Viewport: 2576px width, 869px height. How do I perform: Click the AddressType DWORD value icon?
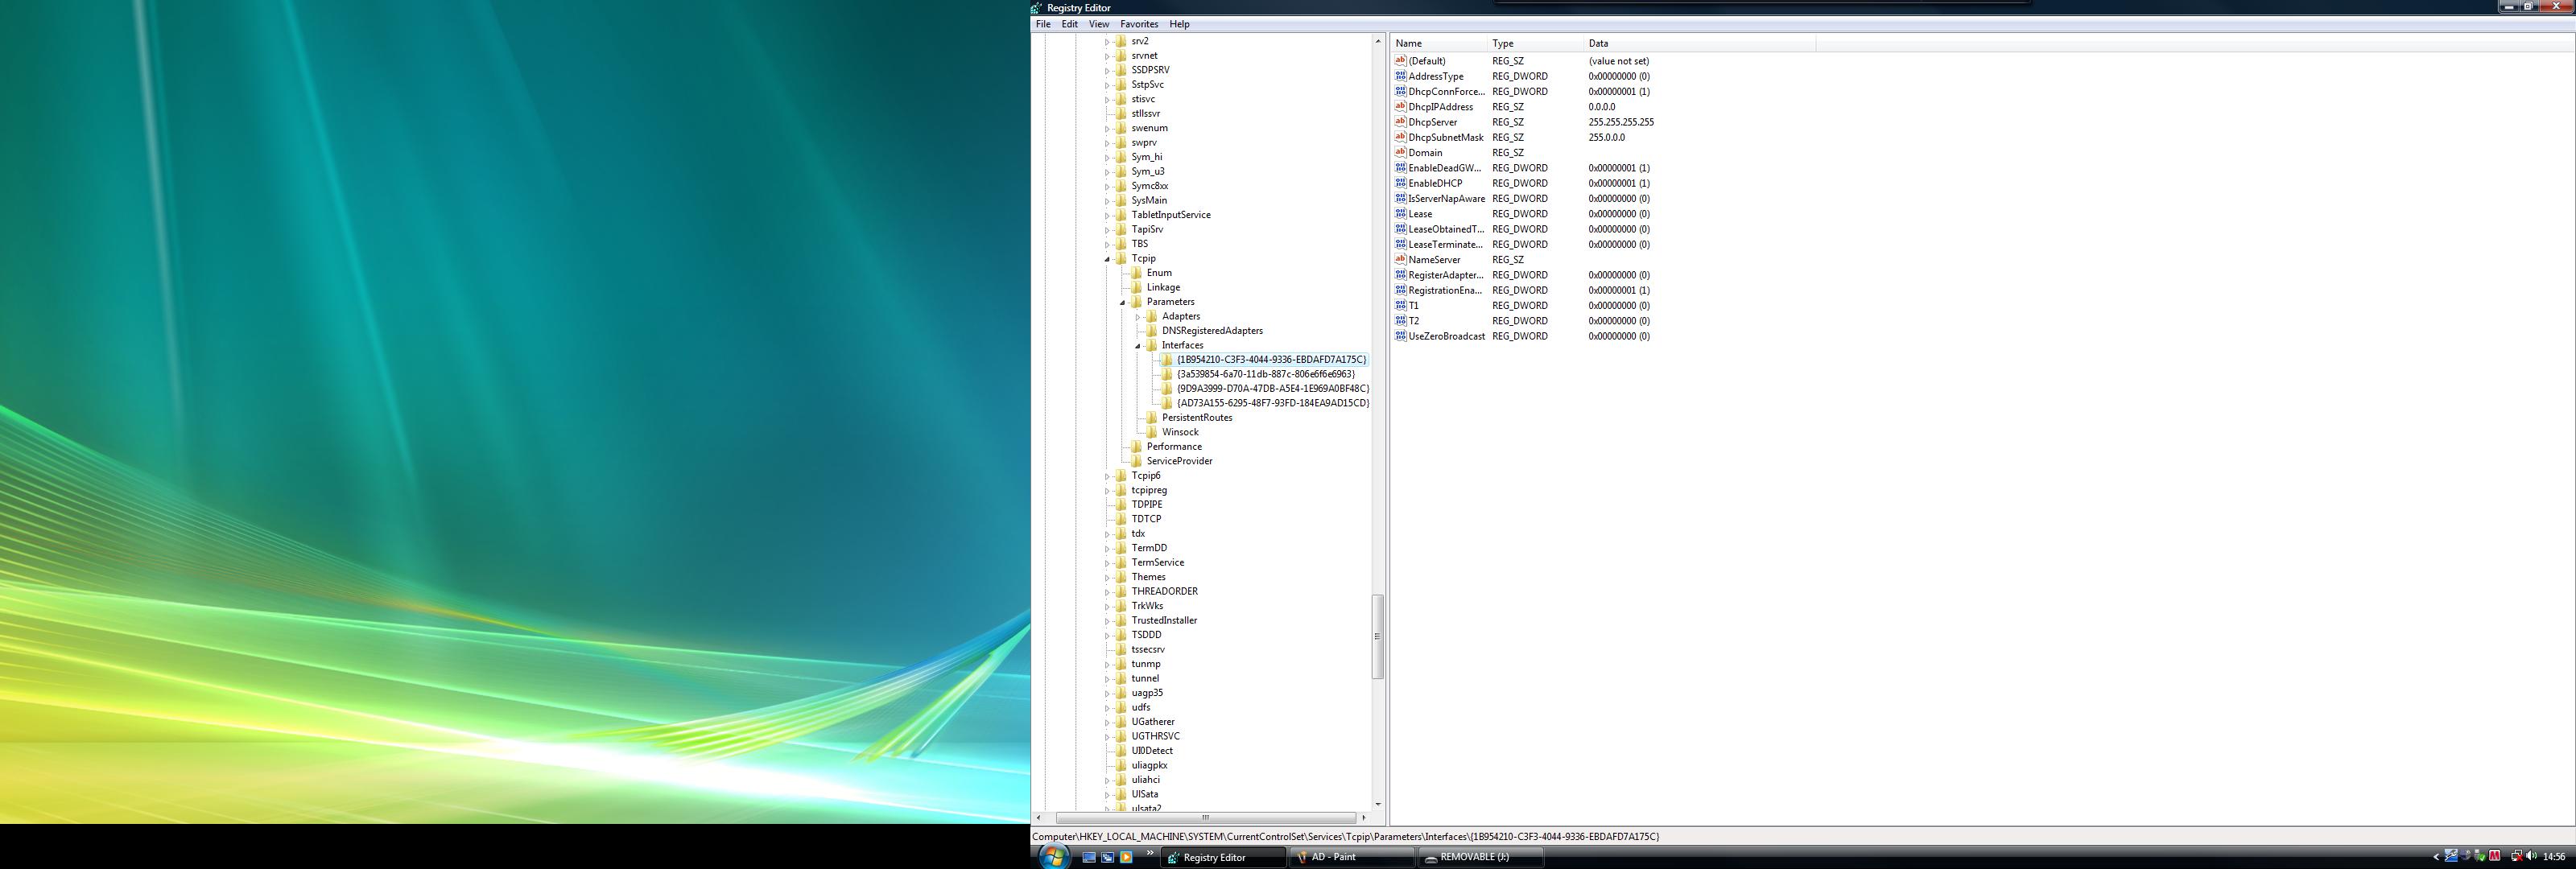[1401, 76]
